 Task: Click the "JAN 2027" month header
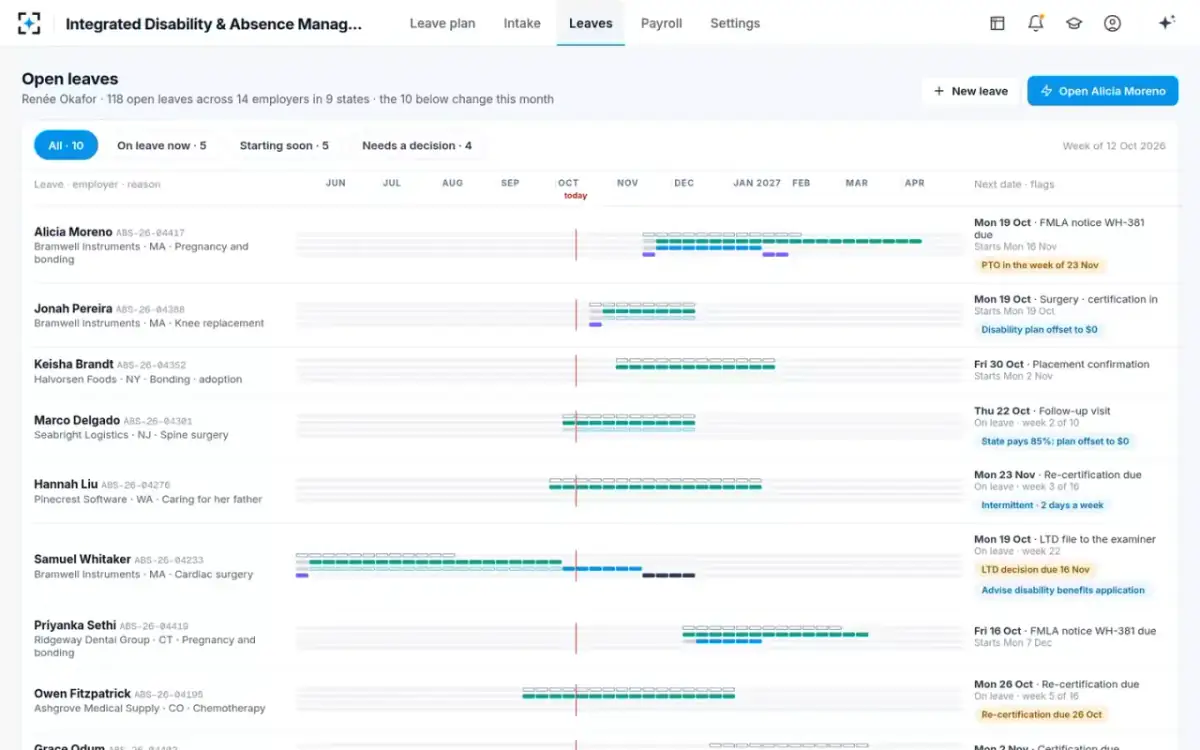[757, 183]
